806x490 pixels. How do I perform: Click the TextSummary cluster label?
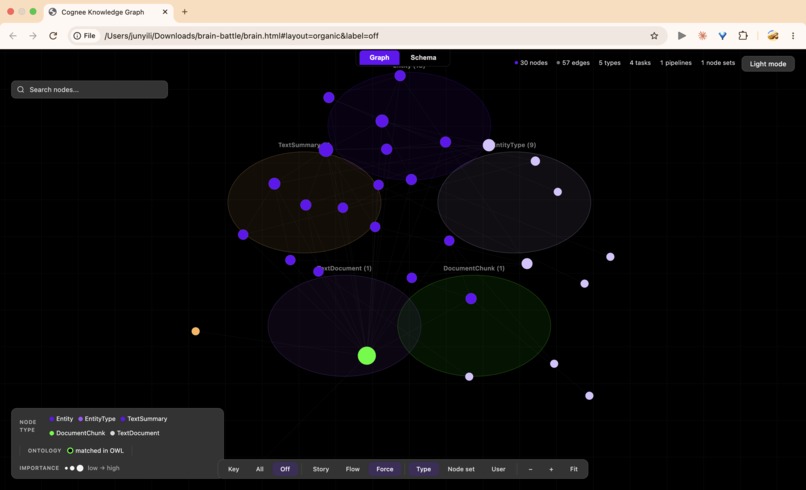[299, 145]
